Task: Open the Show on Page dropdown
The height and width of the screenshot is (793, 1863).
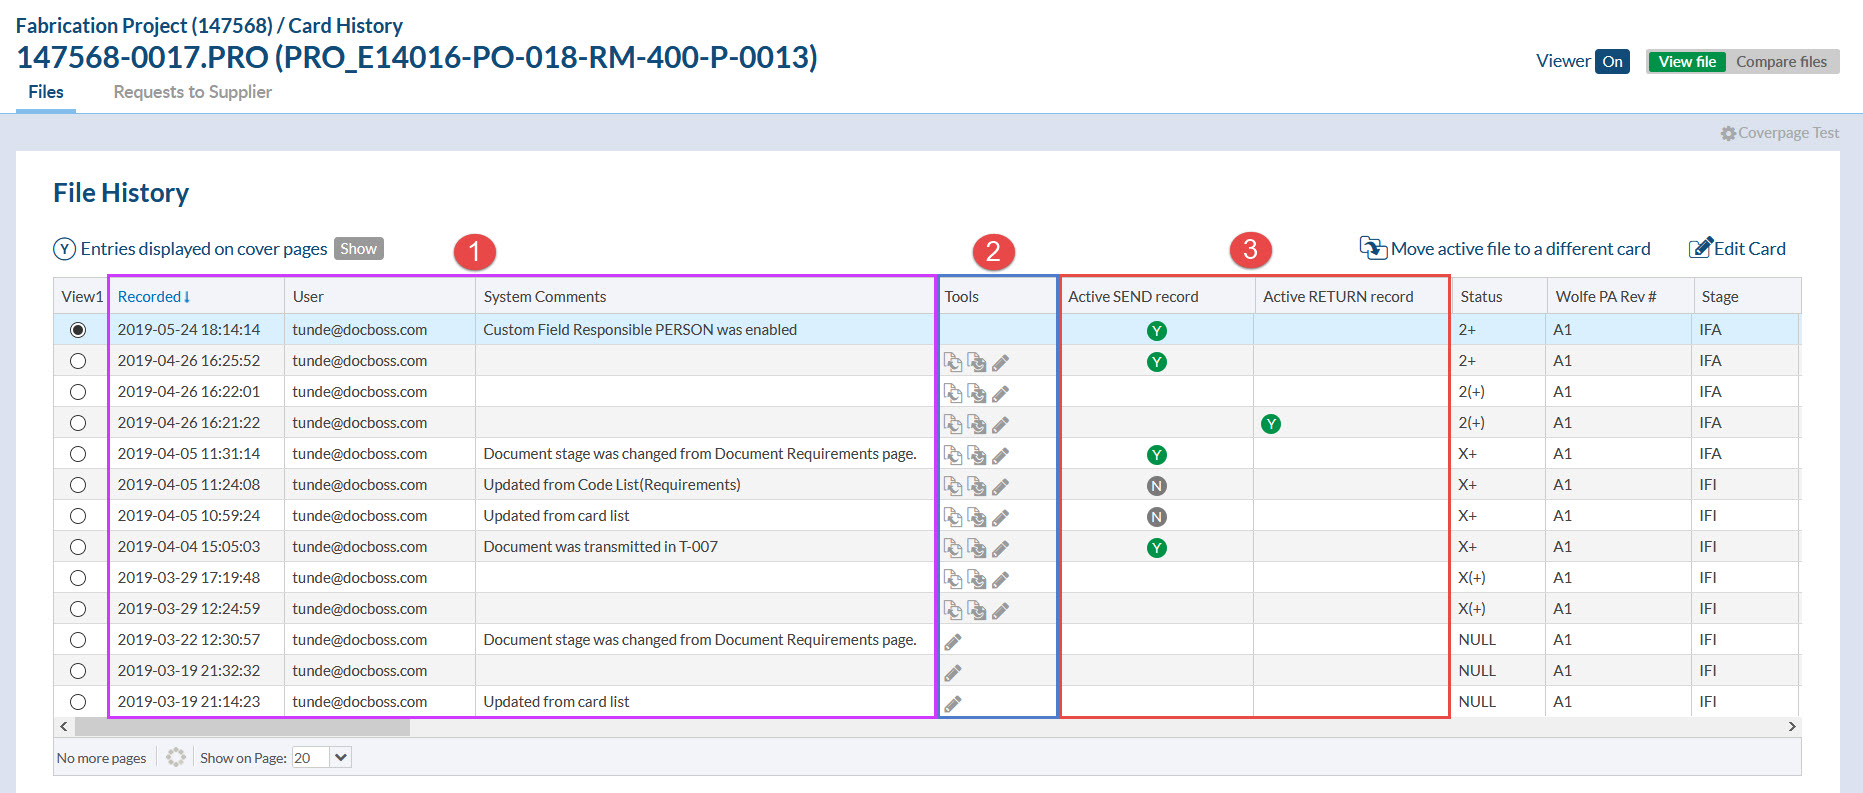Action: (321, 757)
